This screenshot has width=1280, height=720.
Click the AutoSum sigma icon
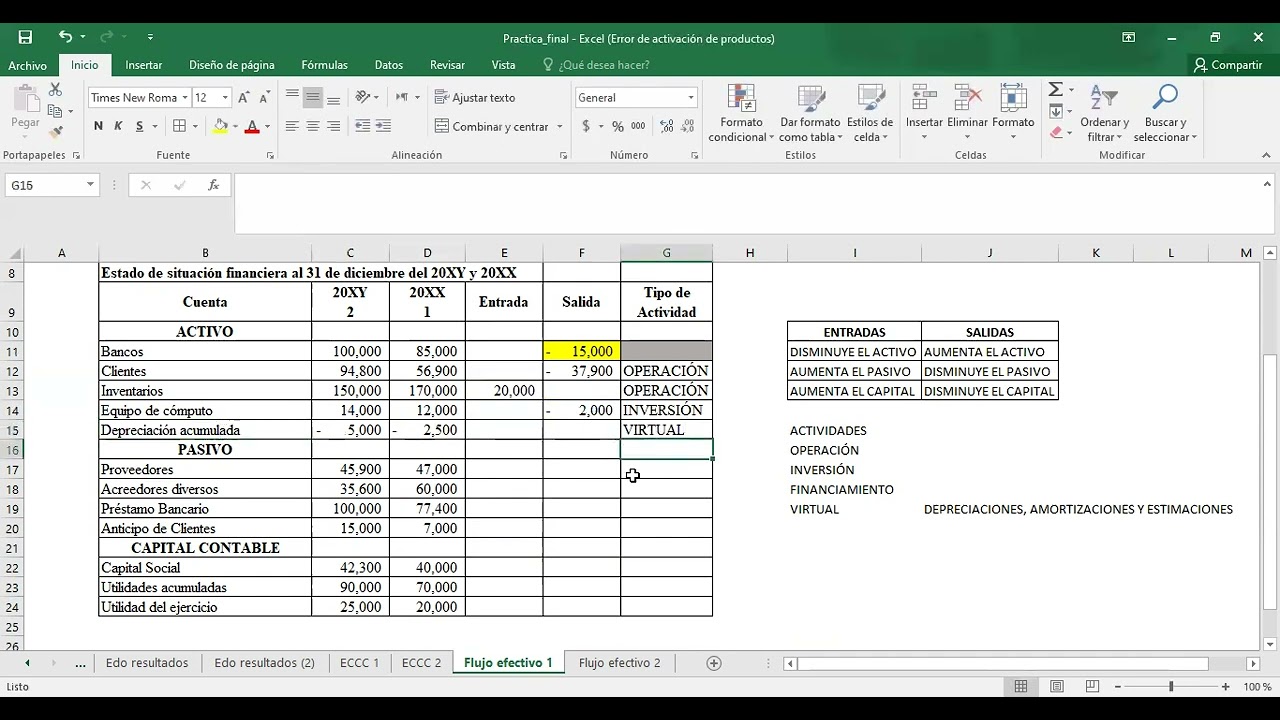tap(1055, 90)
